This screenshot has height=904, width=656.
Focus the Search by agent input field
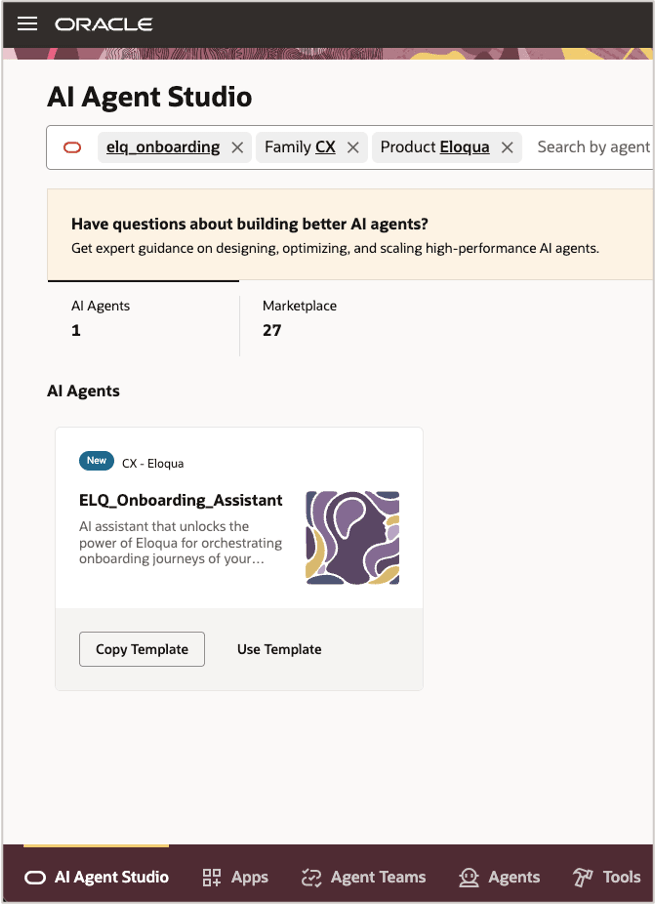tap(594, 148)
